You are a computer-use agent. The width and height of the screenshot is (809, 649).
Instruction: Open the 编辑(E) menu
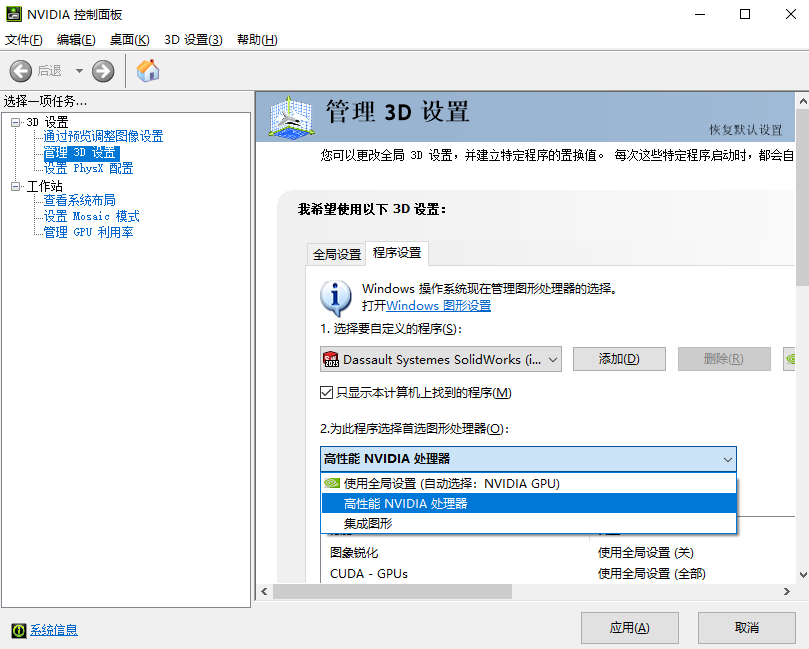click(76, 40)
